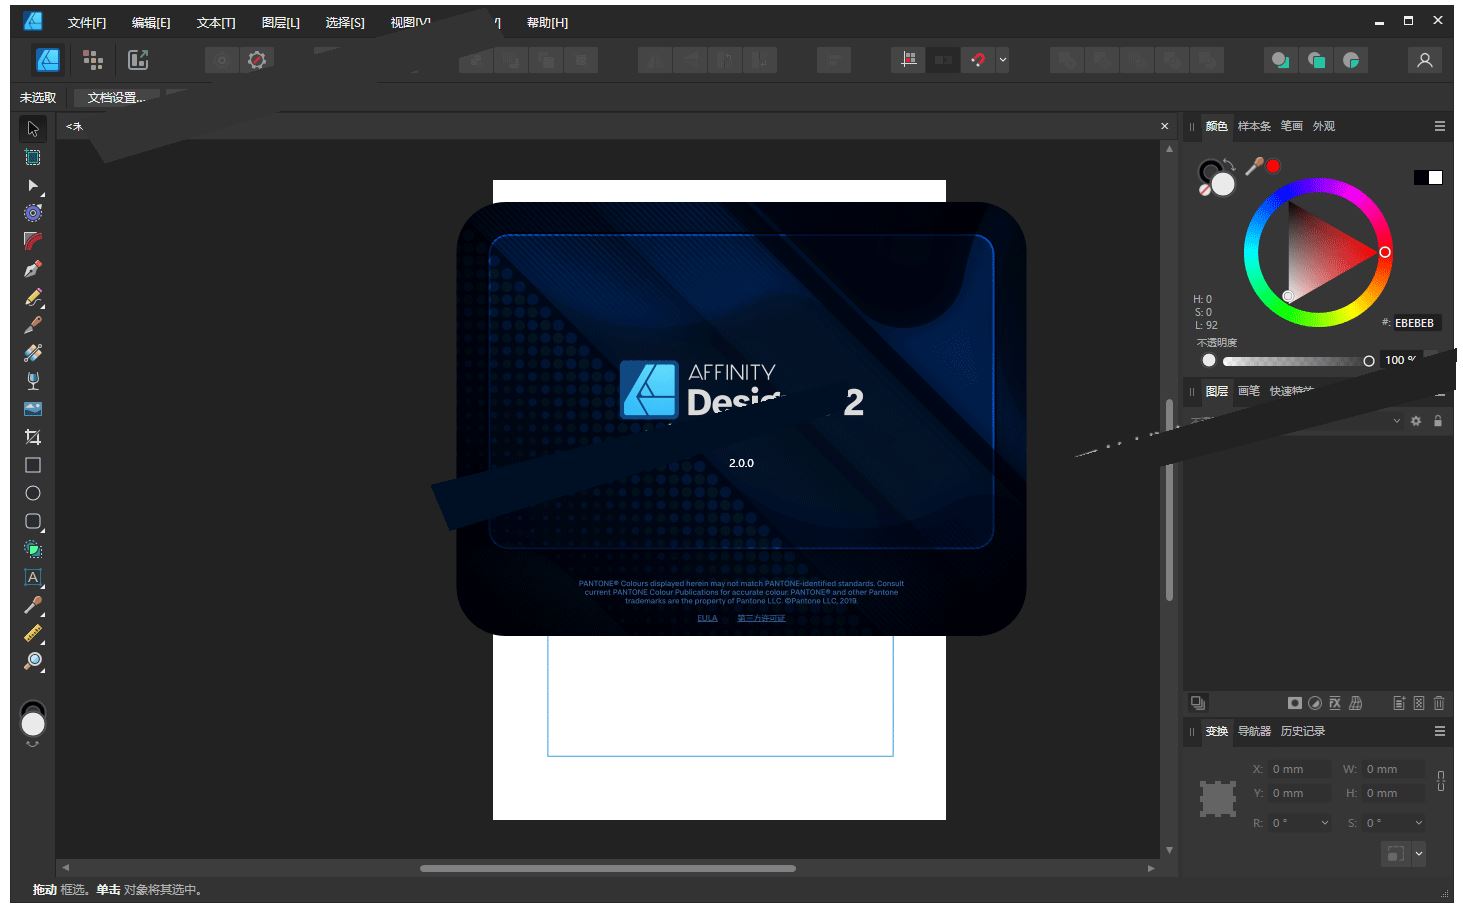Select the Shape Builder tool
Viewport: 1463px width, 909px height.
click(33, 549)
